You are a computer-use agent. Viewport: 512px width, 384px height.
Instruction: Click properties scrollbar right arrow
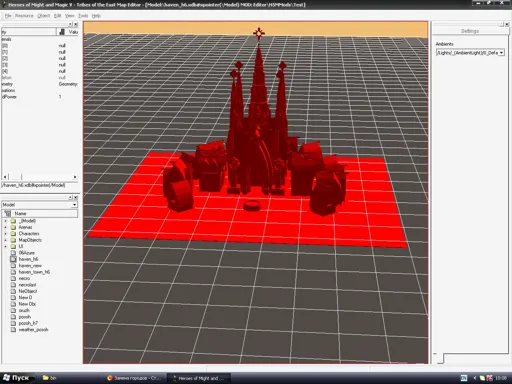(75, 177)
